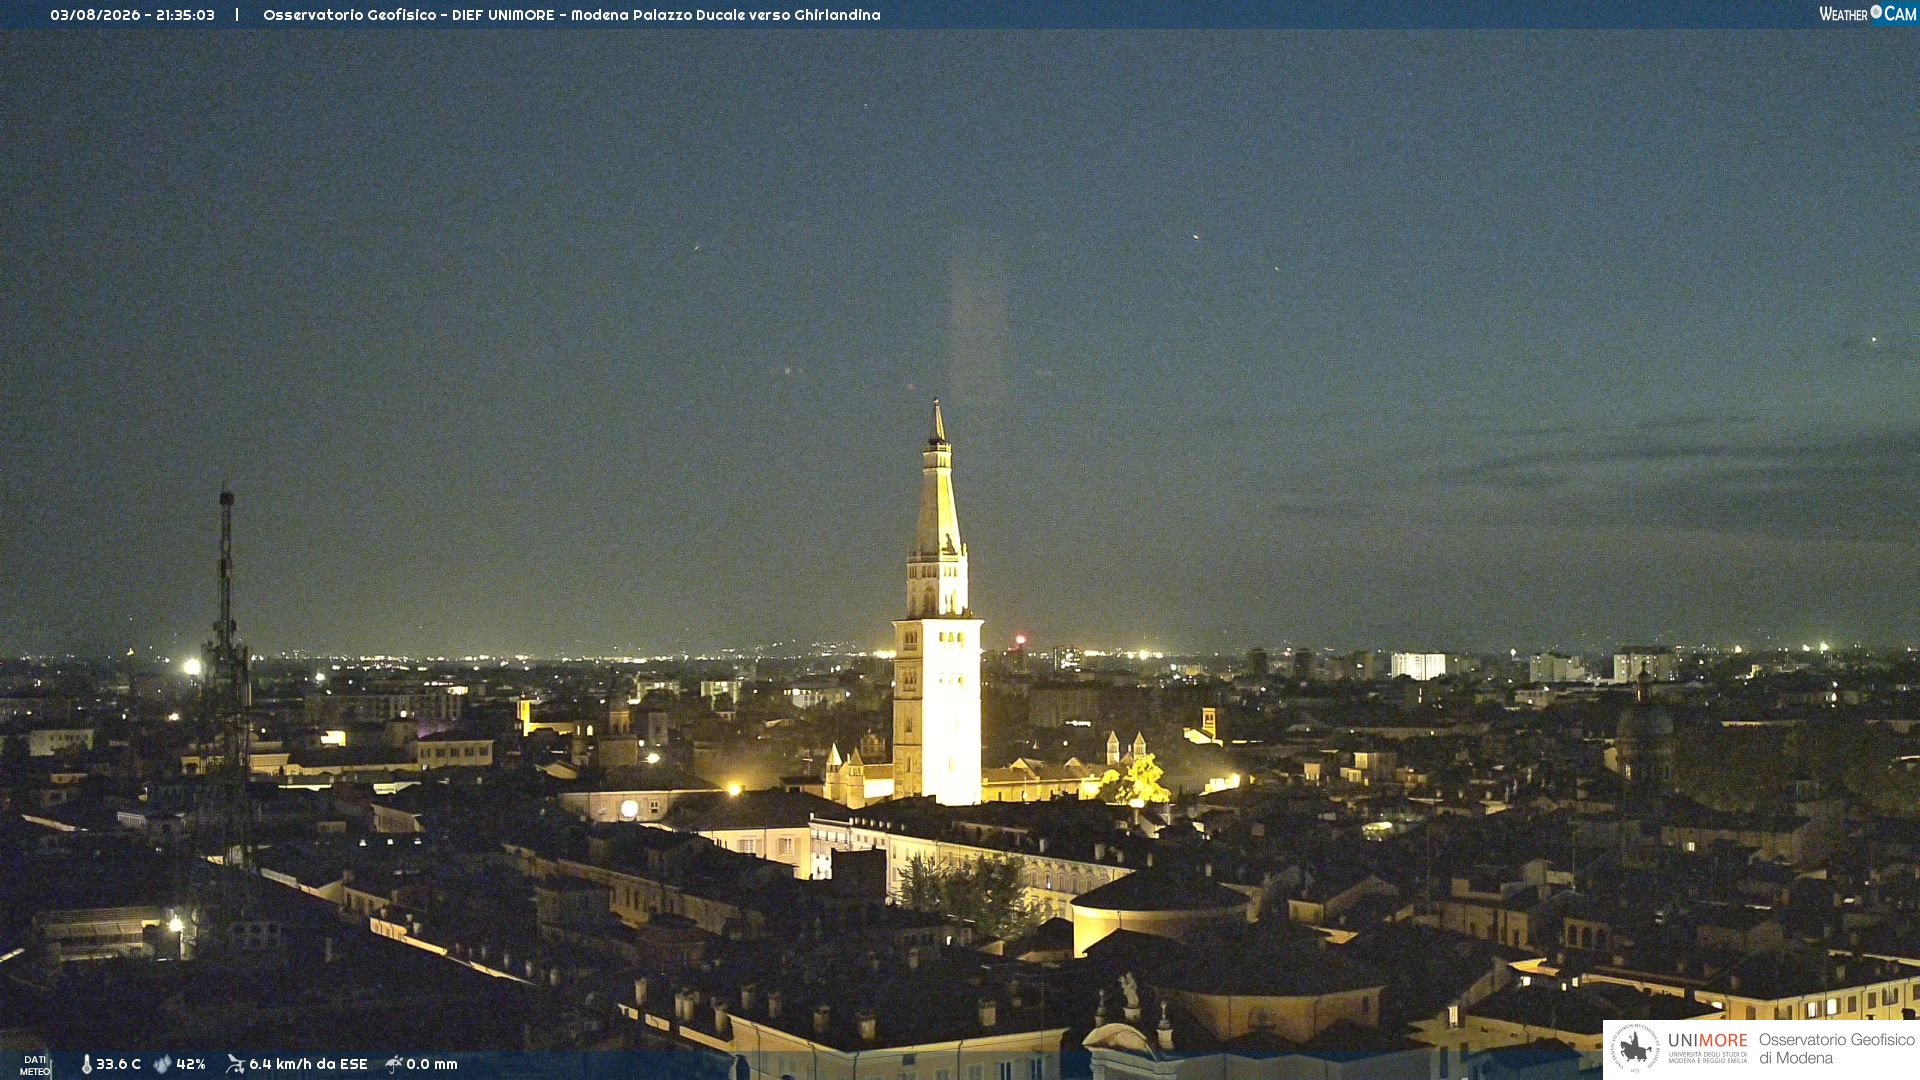Viewport: 1920px width, 1080px height.
Task: Click the UNIMORE university seal
Action: tap(1635, 1049)
